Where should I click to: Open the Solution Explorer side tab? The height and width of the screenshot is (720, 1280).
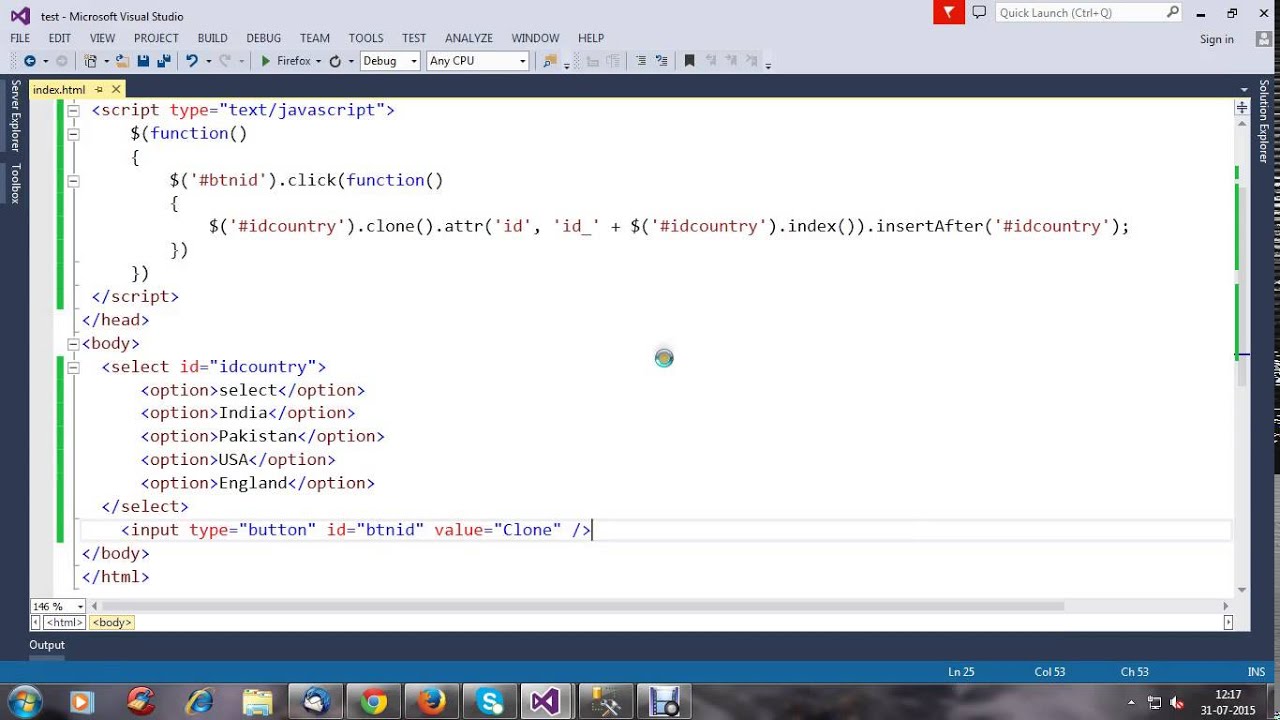[1264, 121]
